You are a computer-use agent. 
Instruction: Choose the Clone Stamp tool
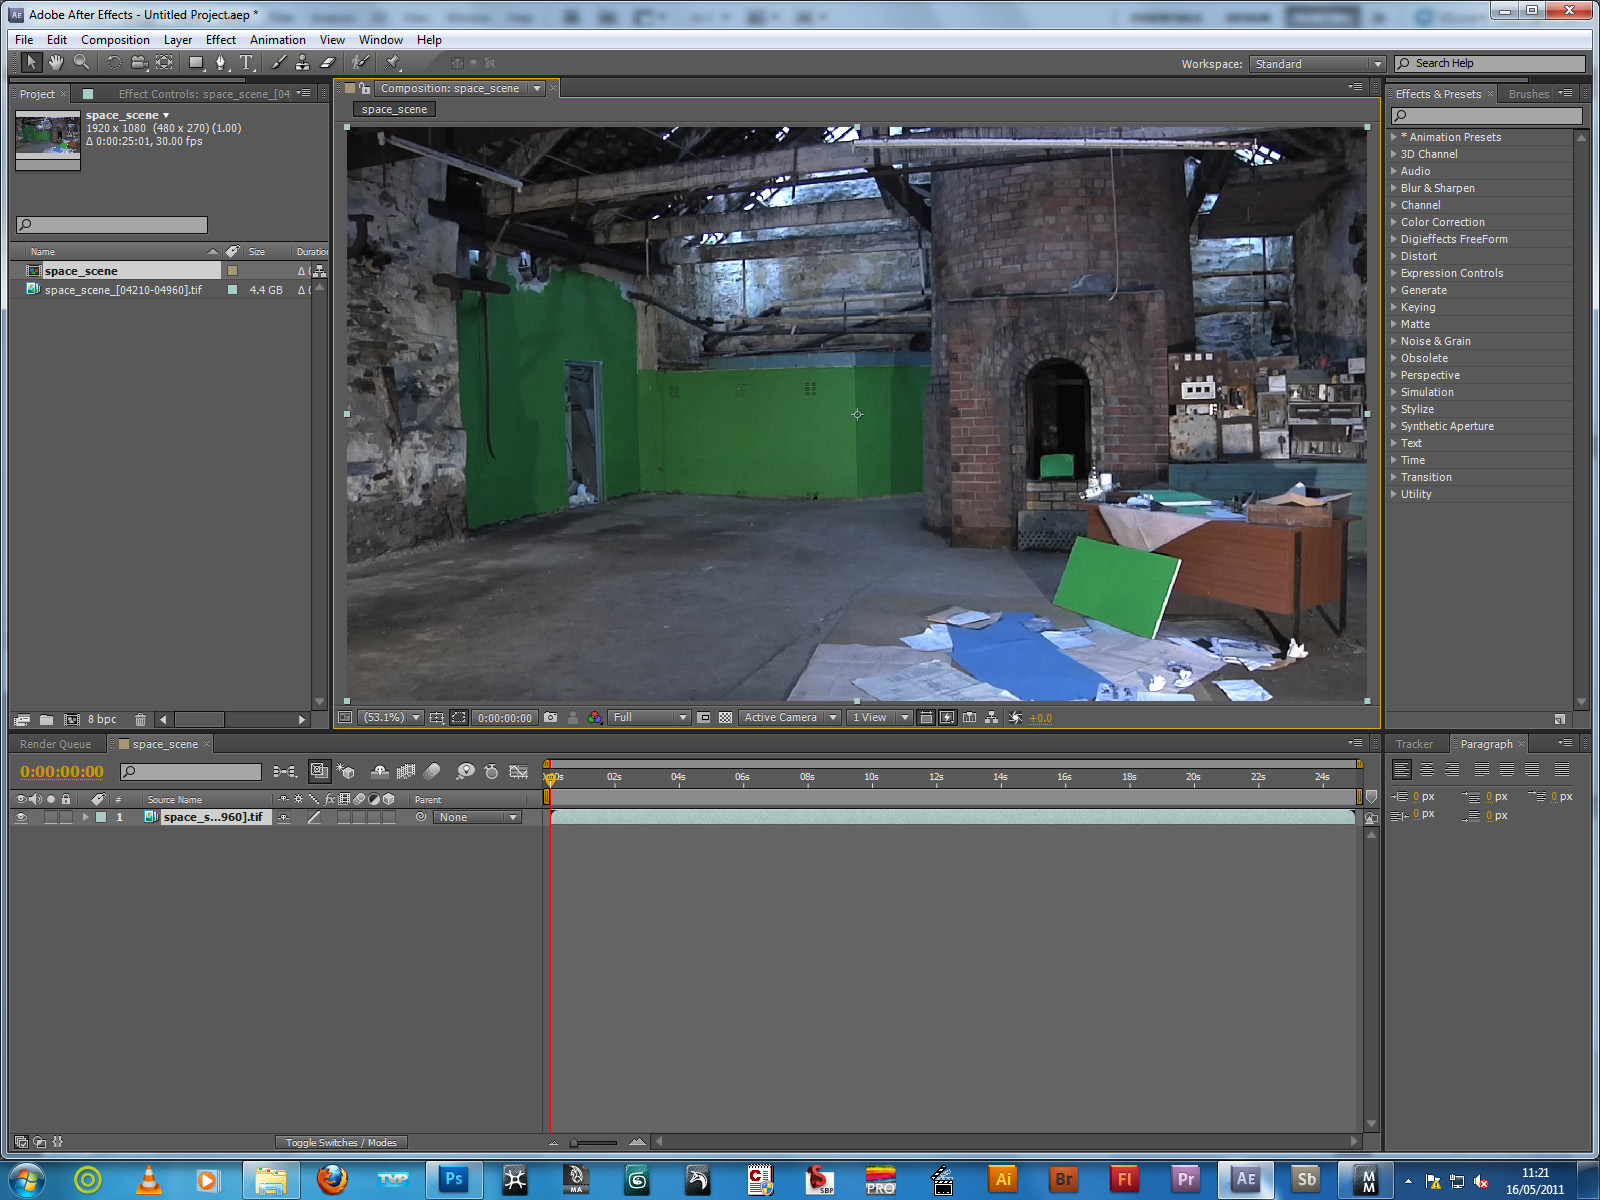(x=302, y=63)
